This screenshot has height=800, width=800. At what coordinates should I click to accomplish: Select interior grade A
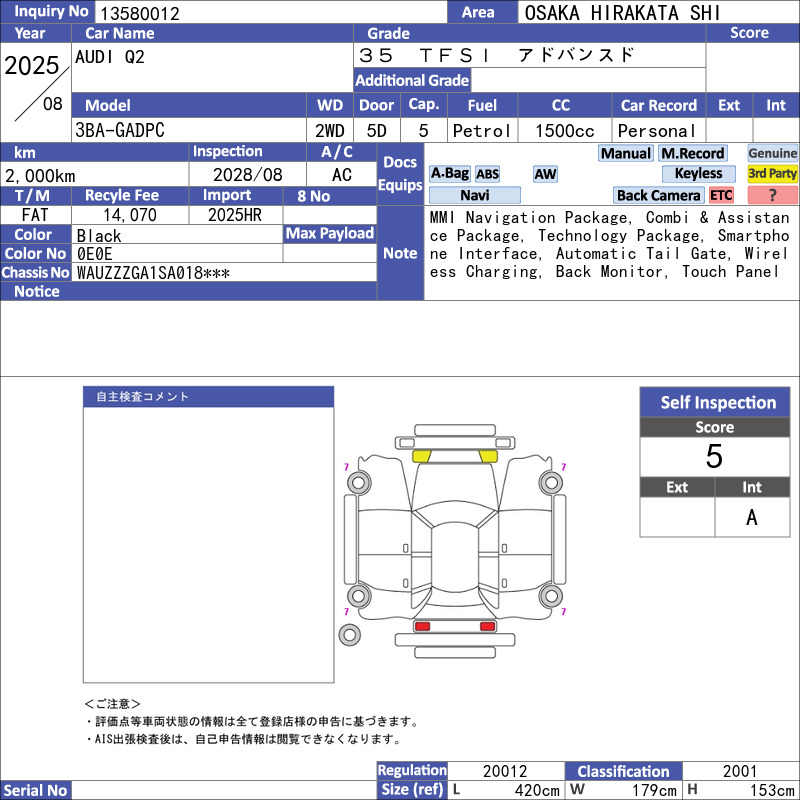752,517
